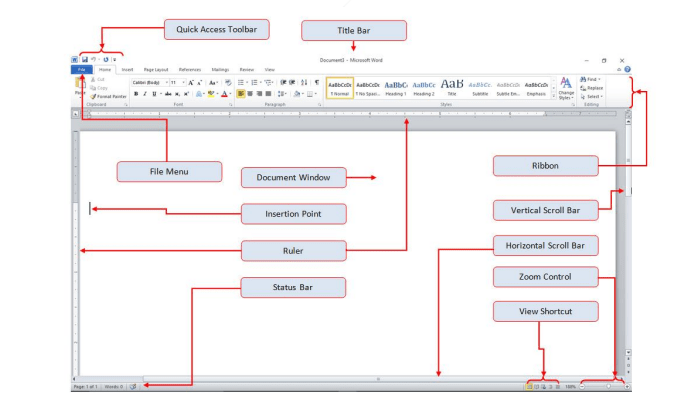Click the Page 1 of 1 status indicator

click(86, 386)
